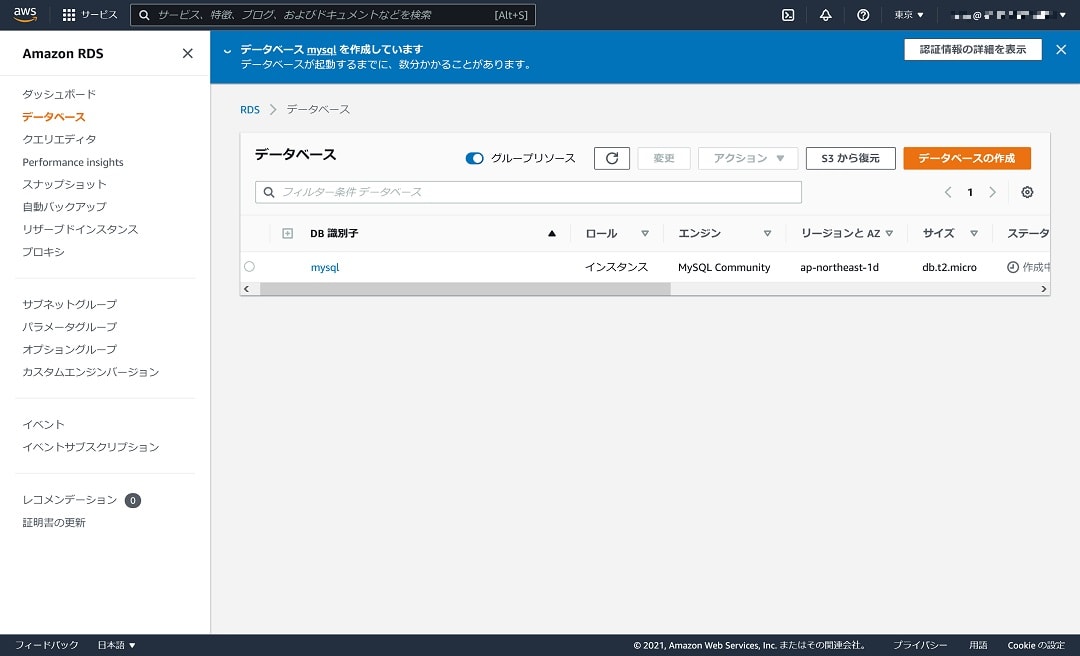The width and height of the screenshot is (1080, 656).
Task: Click the 変更 button
Action: (x=663, y=158)
